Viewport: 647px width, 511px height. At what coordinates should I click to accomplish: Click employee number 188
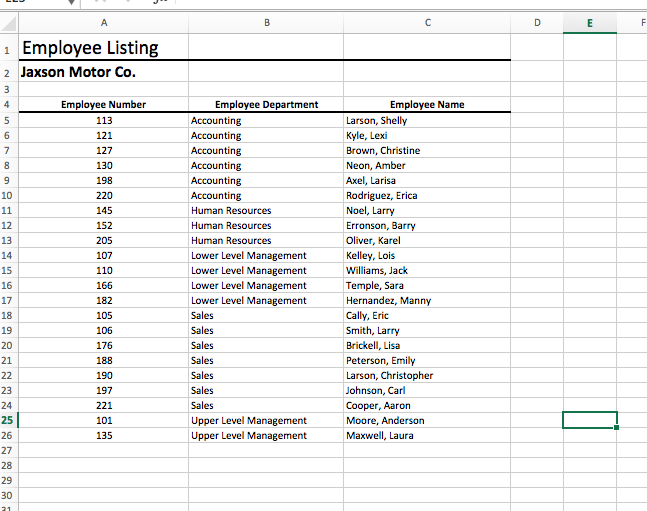pyautogui.click(x=104, y=360)
